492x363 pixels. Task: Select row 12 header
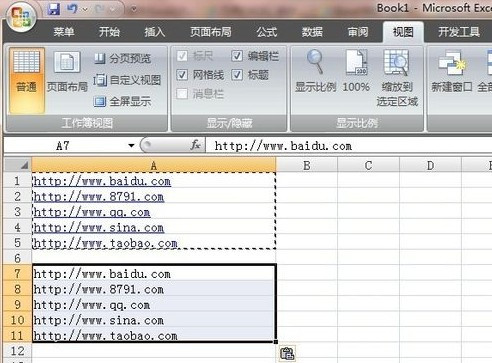click(18, 351)
